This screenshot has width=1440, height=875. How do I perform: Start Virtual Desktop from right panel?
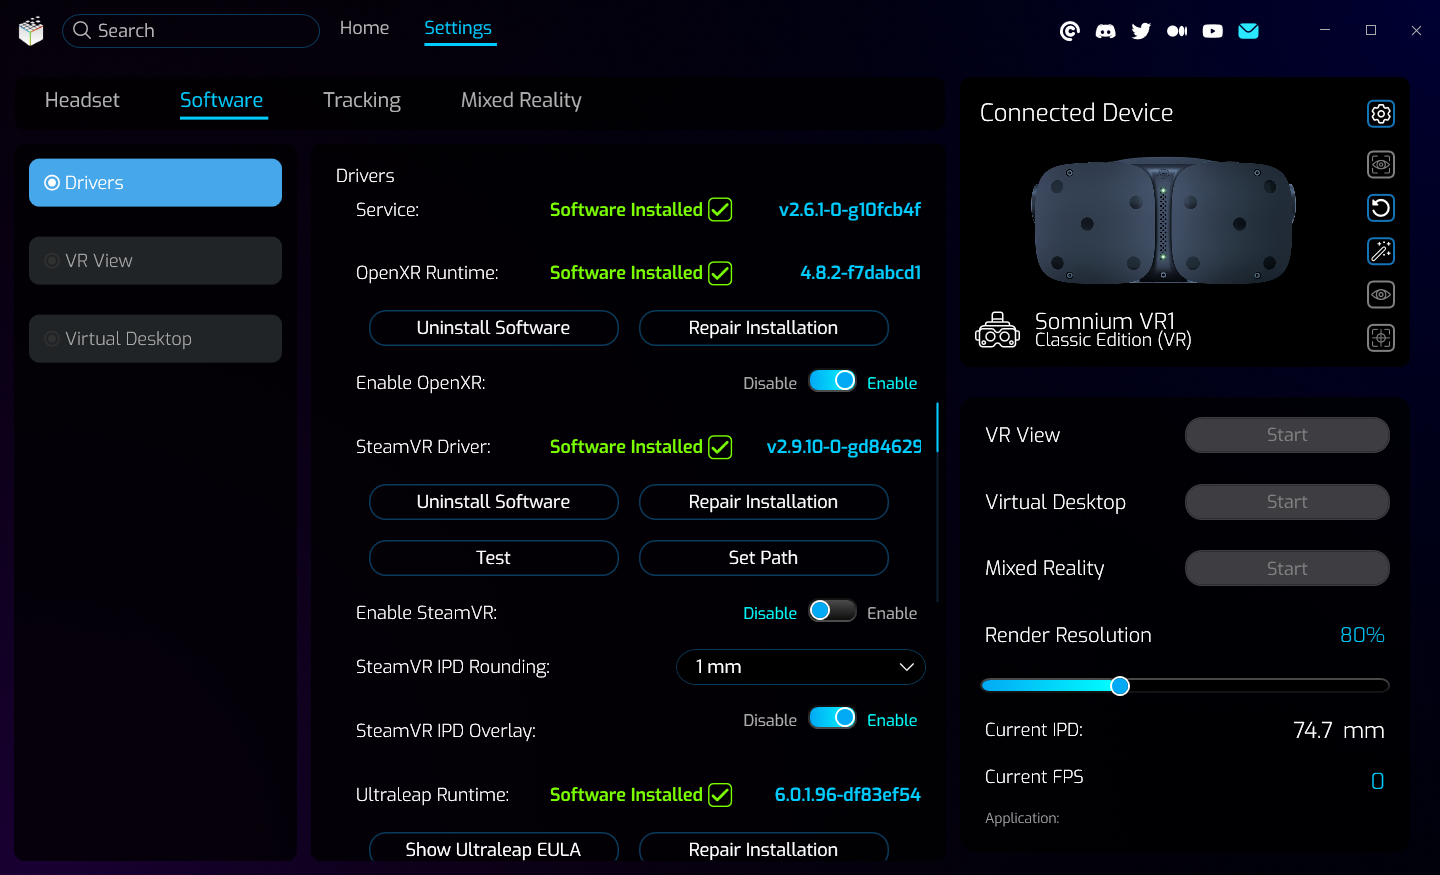pos(1287,502)
